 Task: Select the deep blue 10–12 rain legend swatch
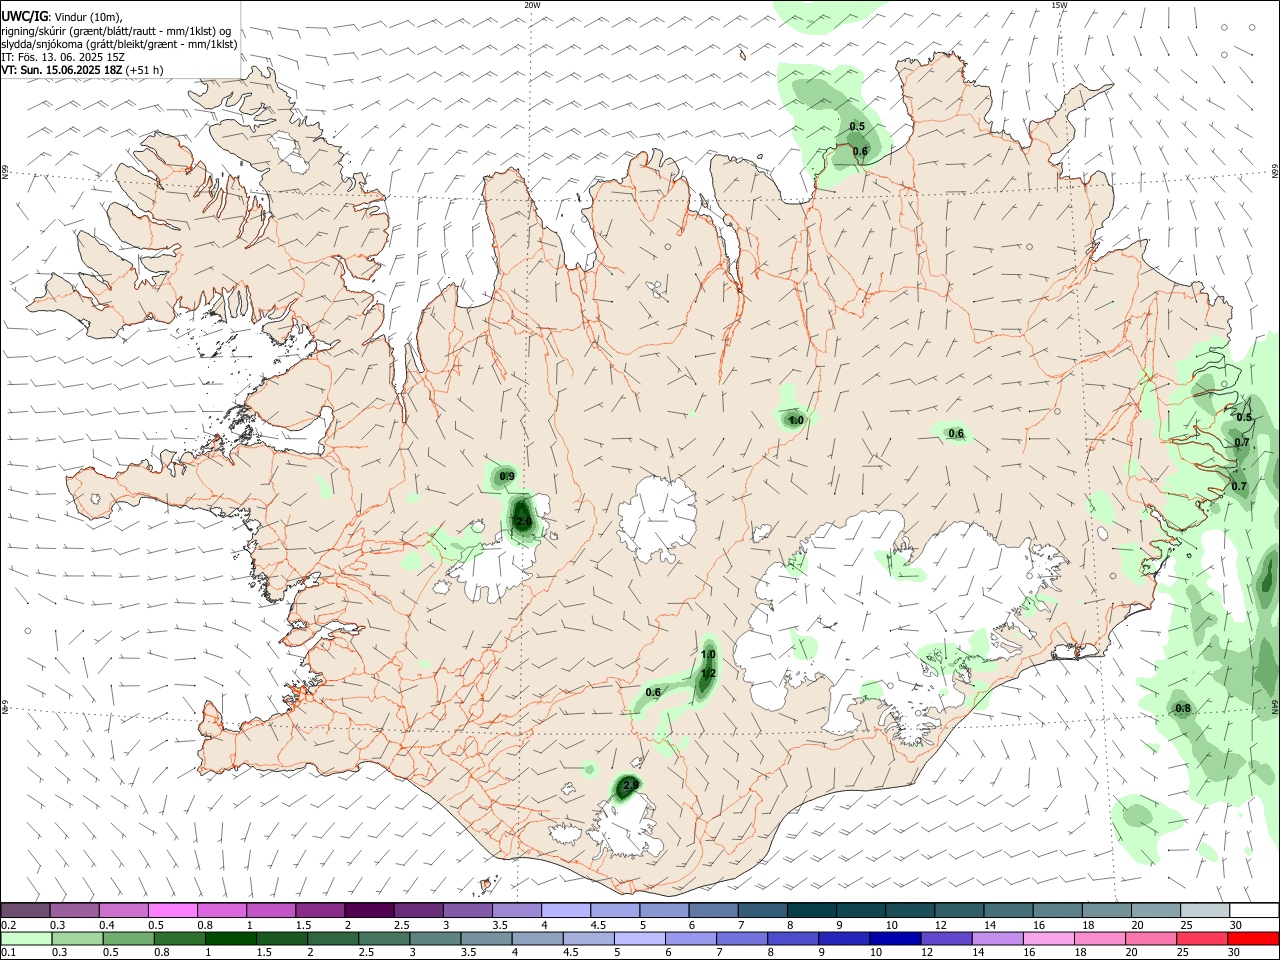[895, 938]
